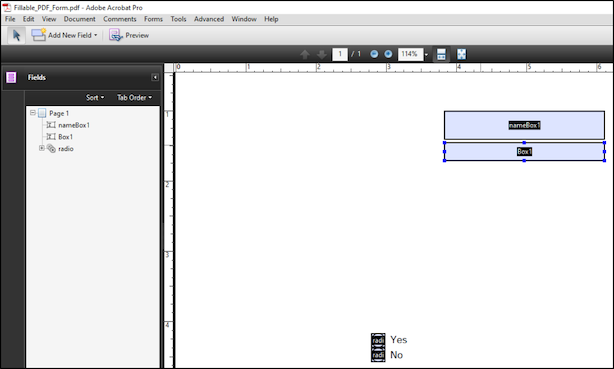Click the nameBox1 text field icon in tree
The image size is (614, 369).
(x=51, y=125)
